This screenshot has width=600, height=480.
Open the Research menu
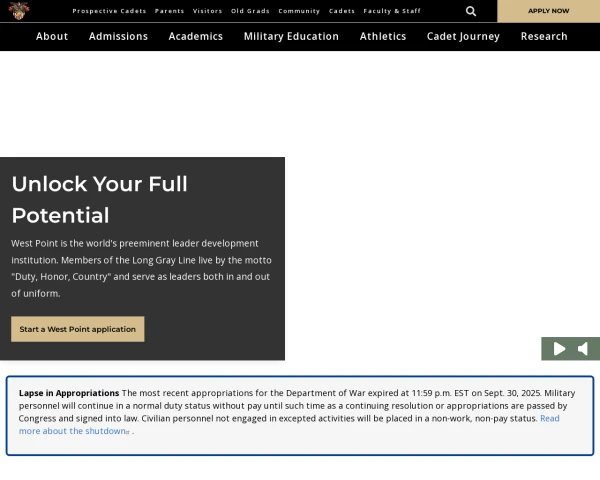click(x=544, y=36)
